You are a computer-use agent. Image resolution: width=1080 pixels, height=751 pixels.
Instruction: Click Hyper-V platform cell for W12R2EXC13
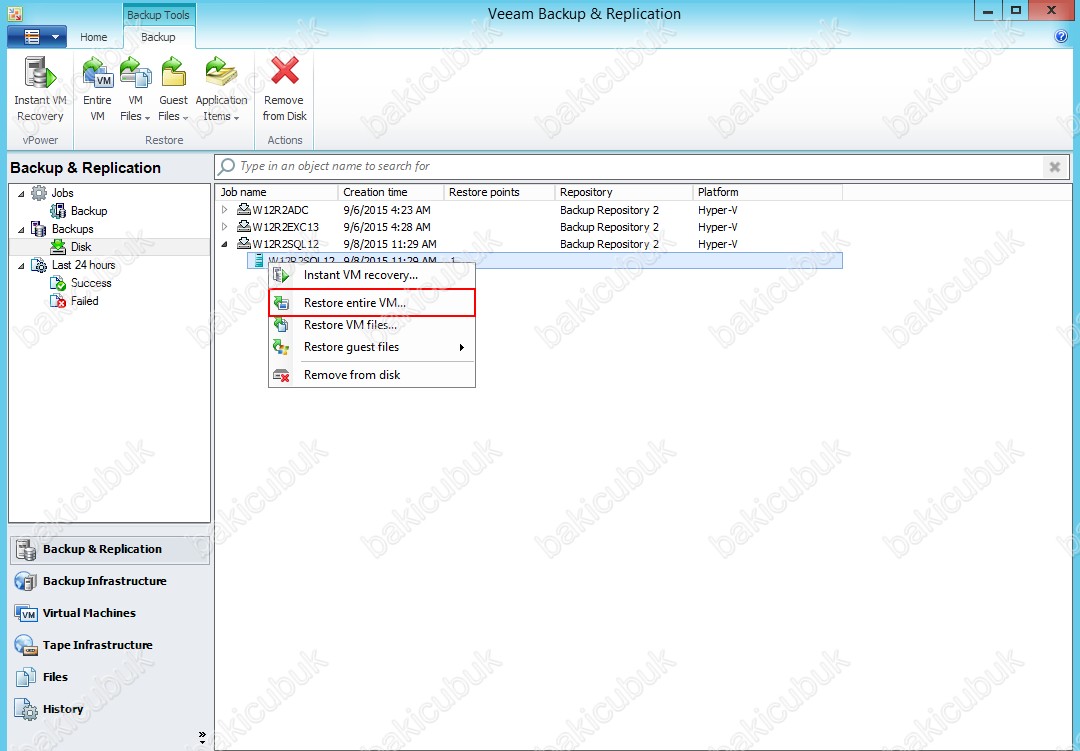718,227
